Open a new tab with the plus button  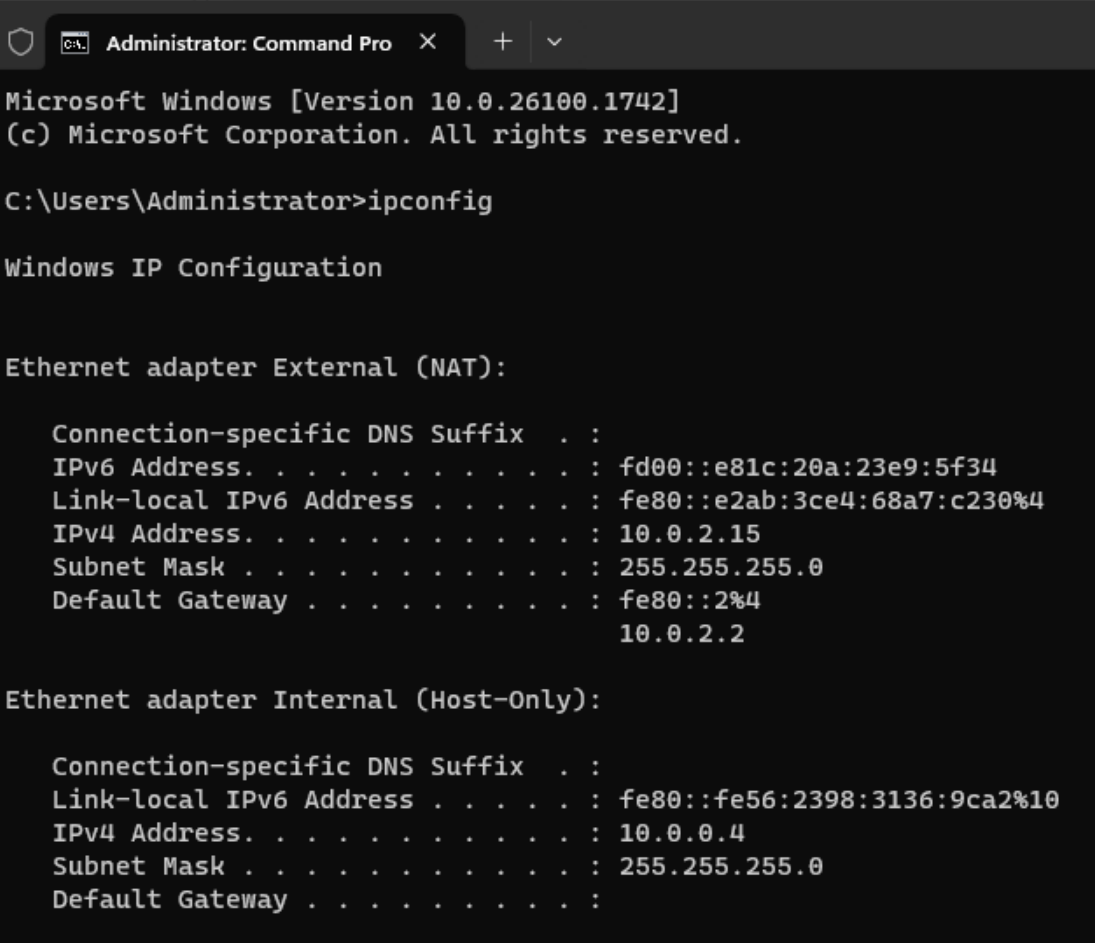tap(503, 43)
